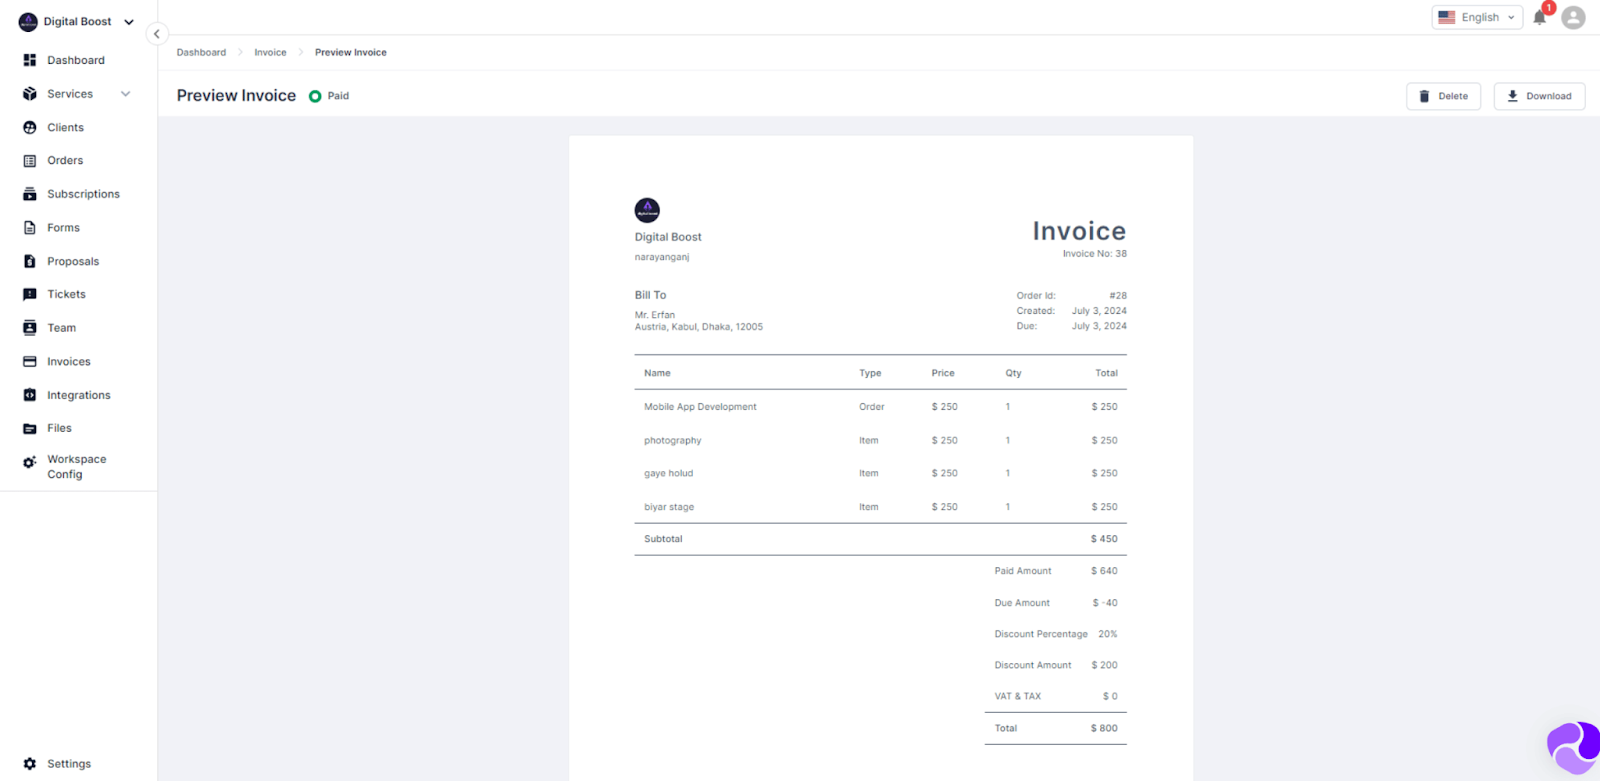Click the VAT & TAX $ 0 value
The image size is (1600, 781).
point(1110,696)
